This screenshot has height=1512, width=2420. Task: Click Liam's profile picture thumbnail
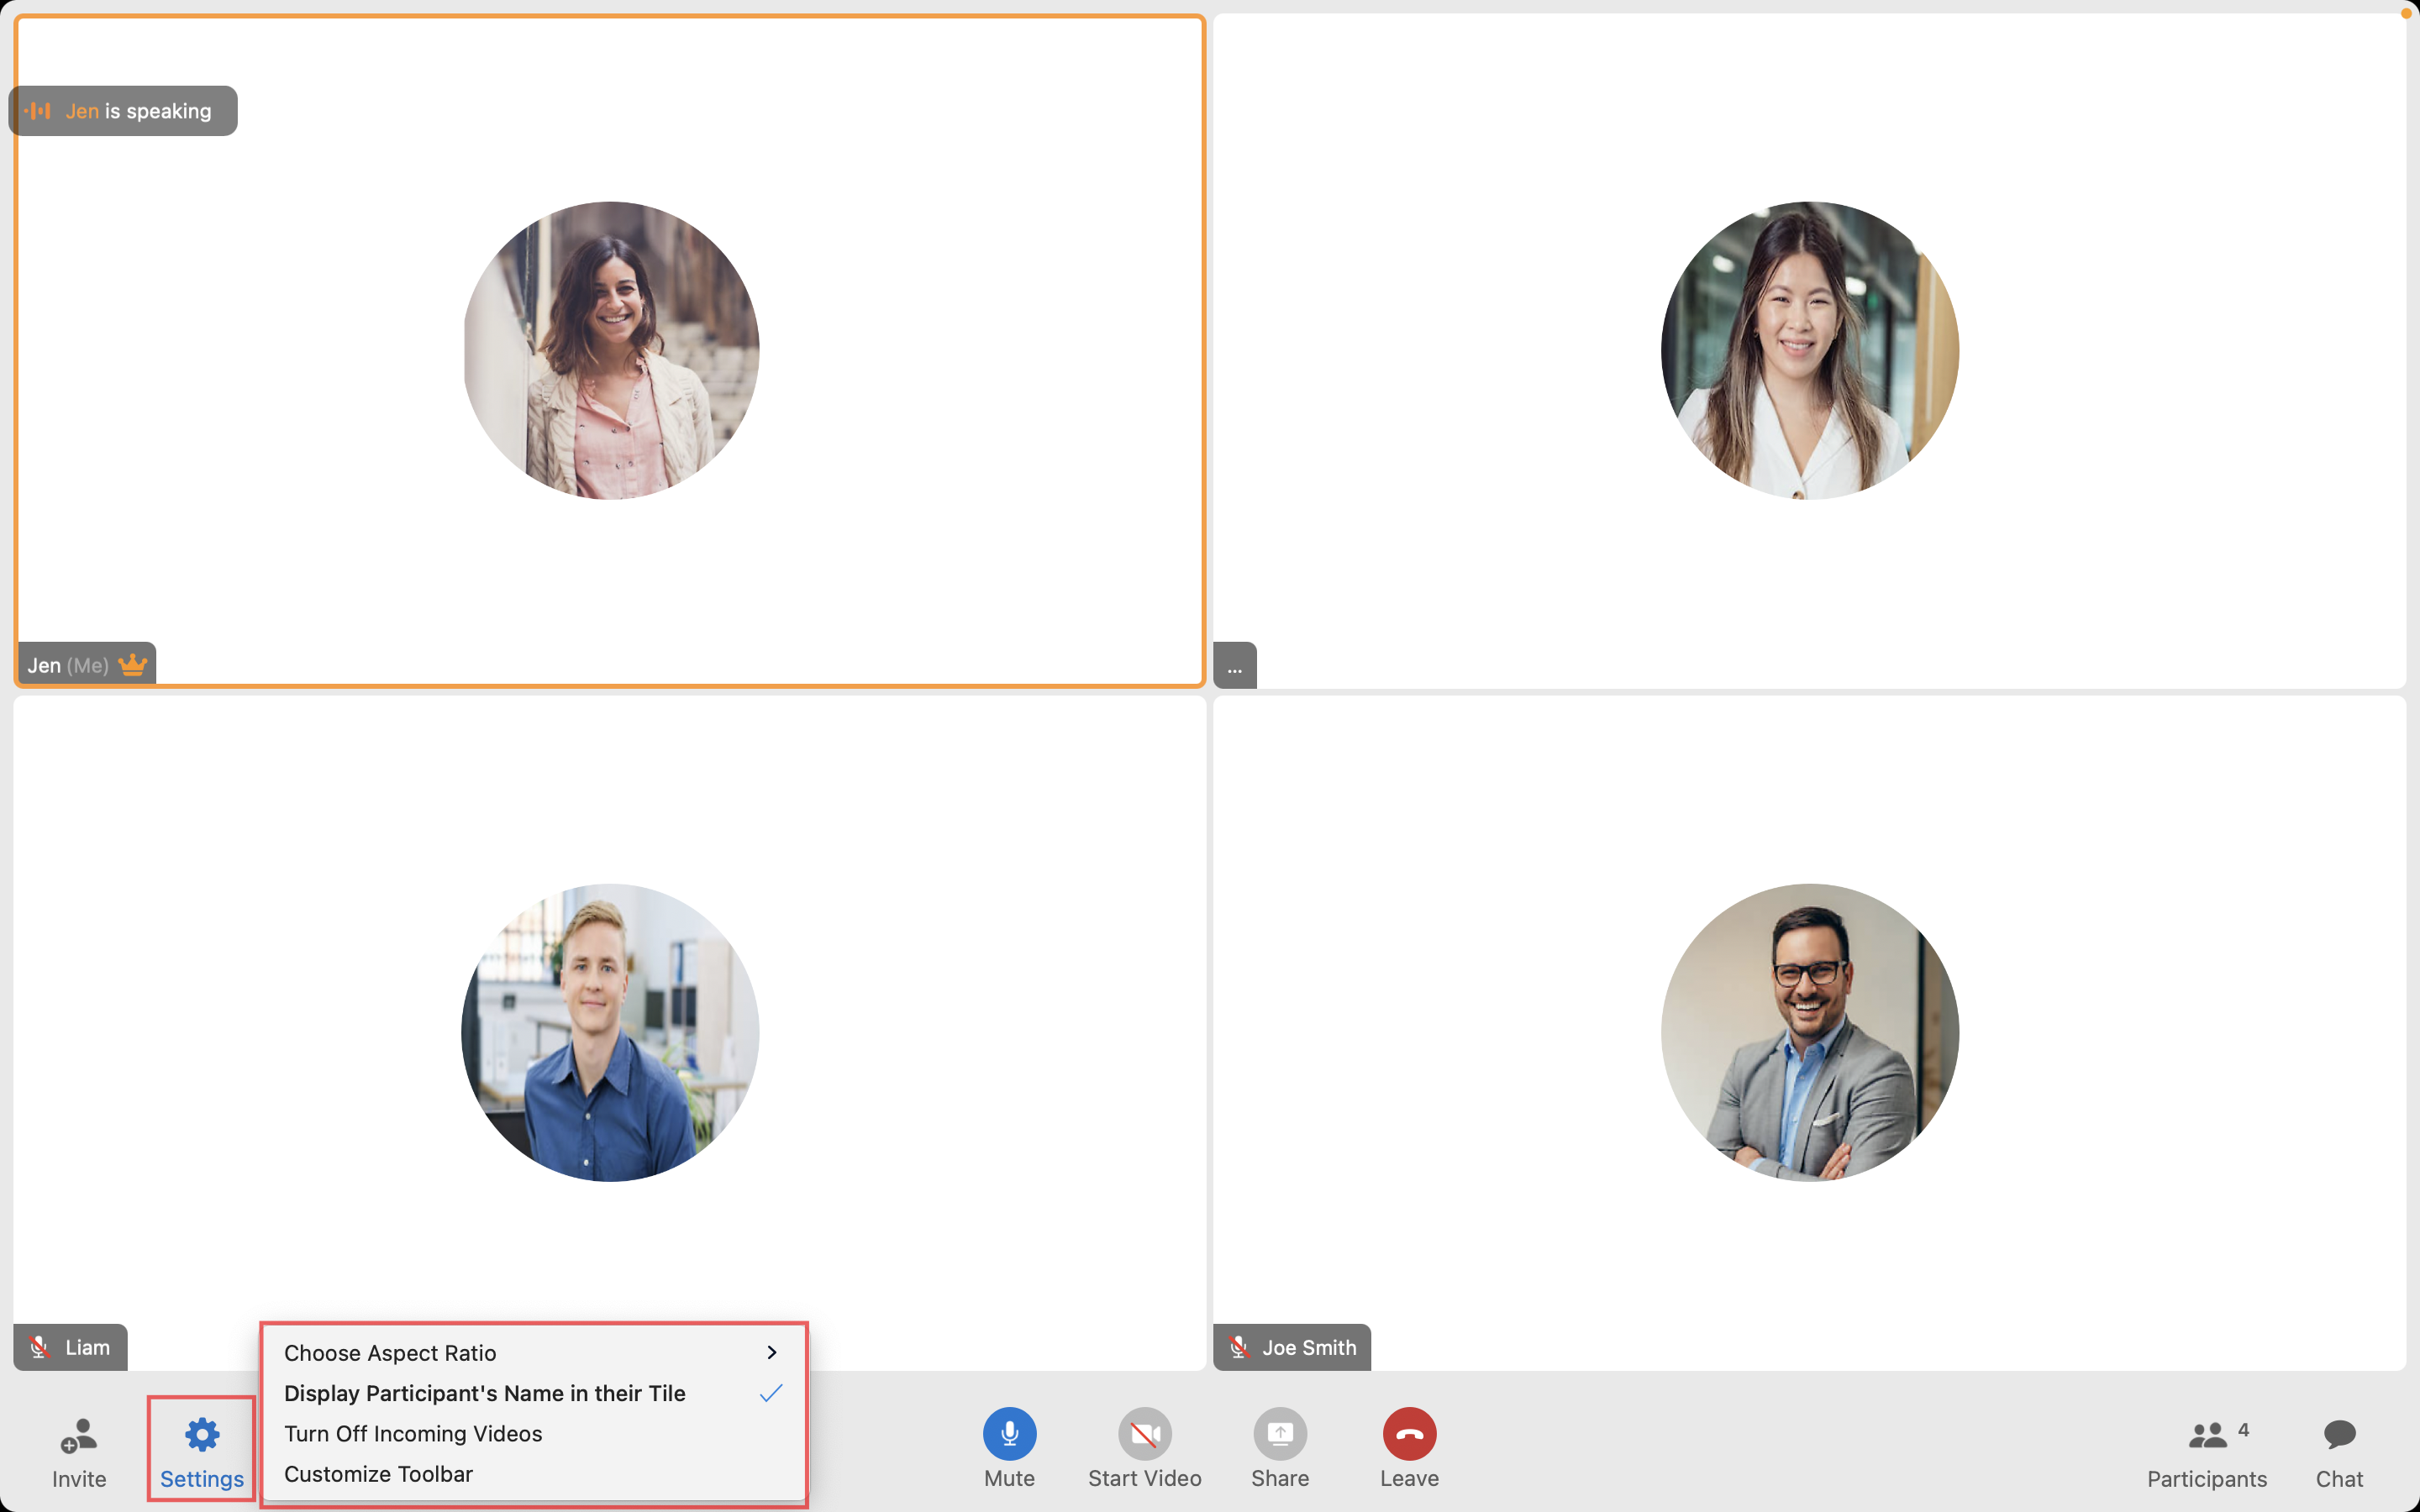pos(610,1032)
